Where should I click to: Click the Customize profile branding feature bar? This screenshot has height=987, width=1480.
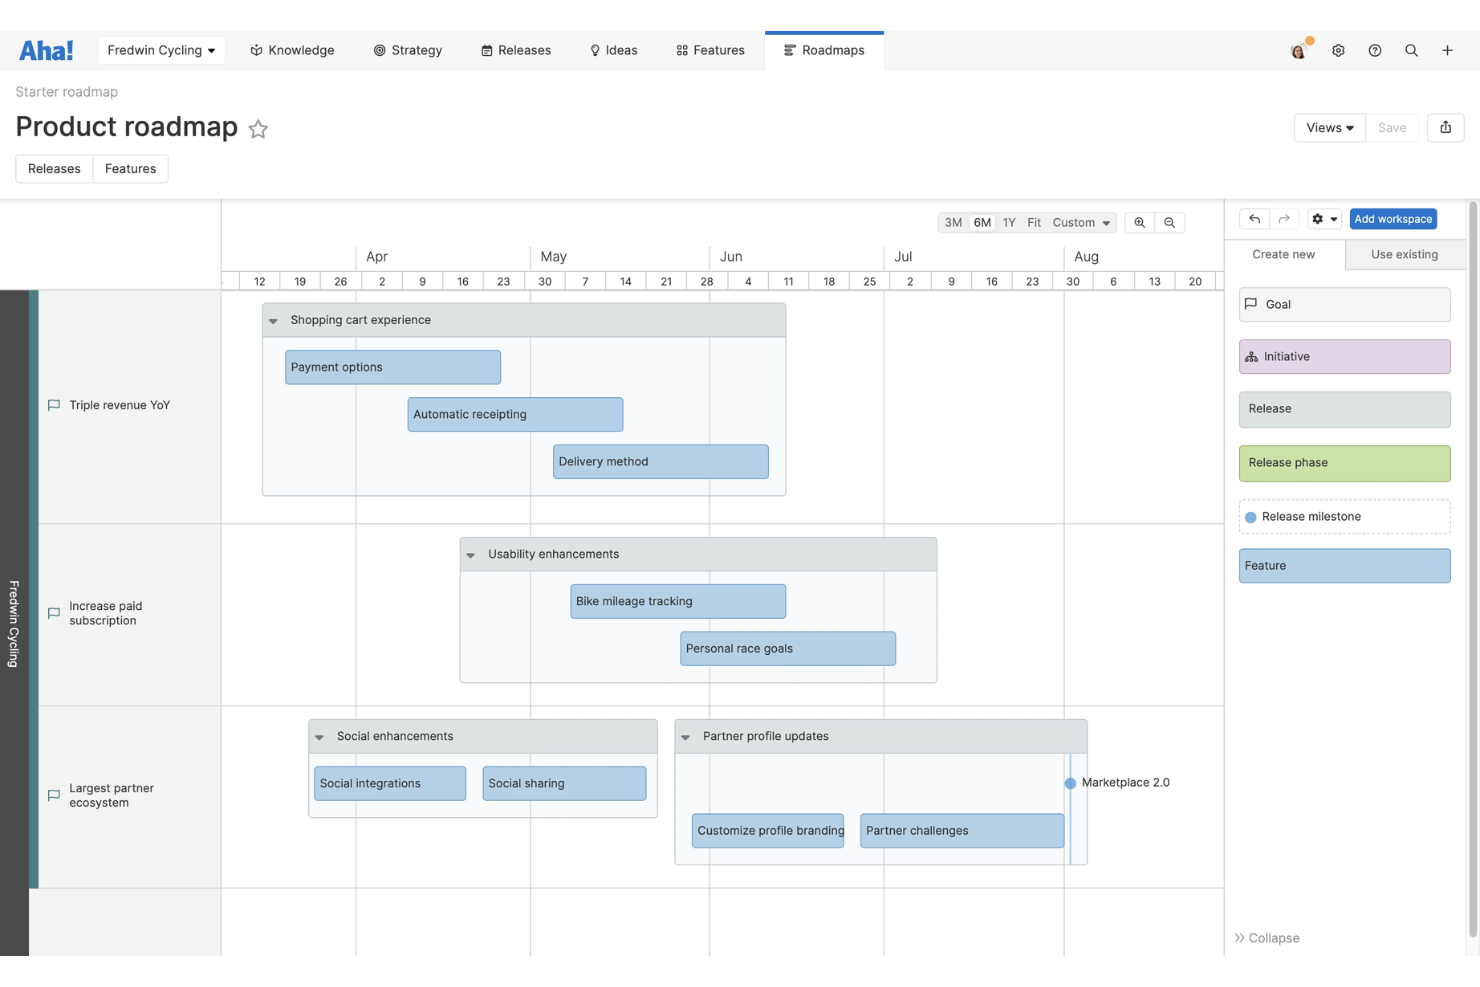point(768,831)
